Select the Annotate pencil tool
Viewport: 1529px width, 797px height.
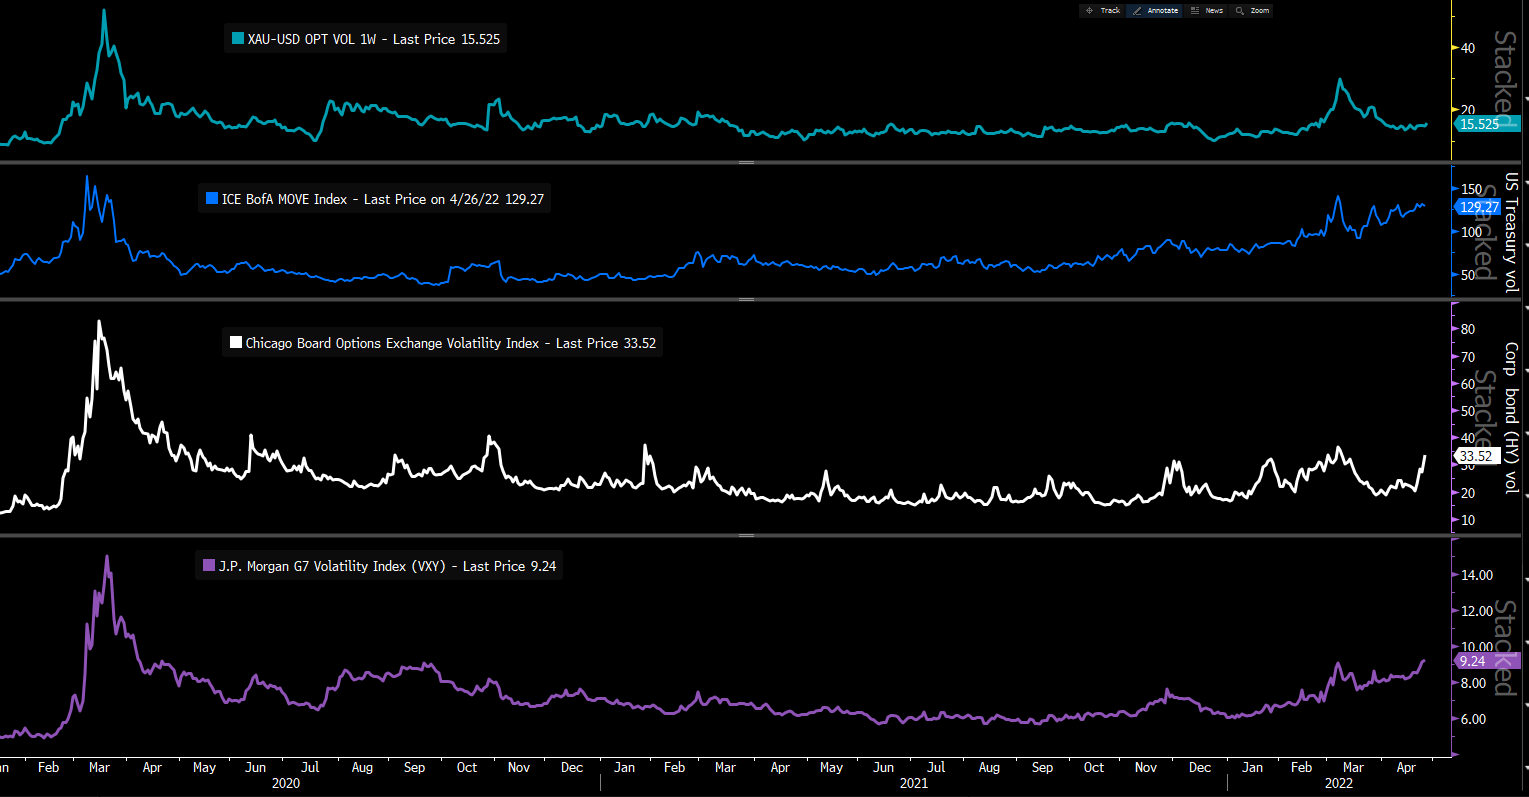tap(1155, 11)
